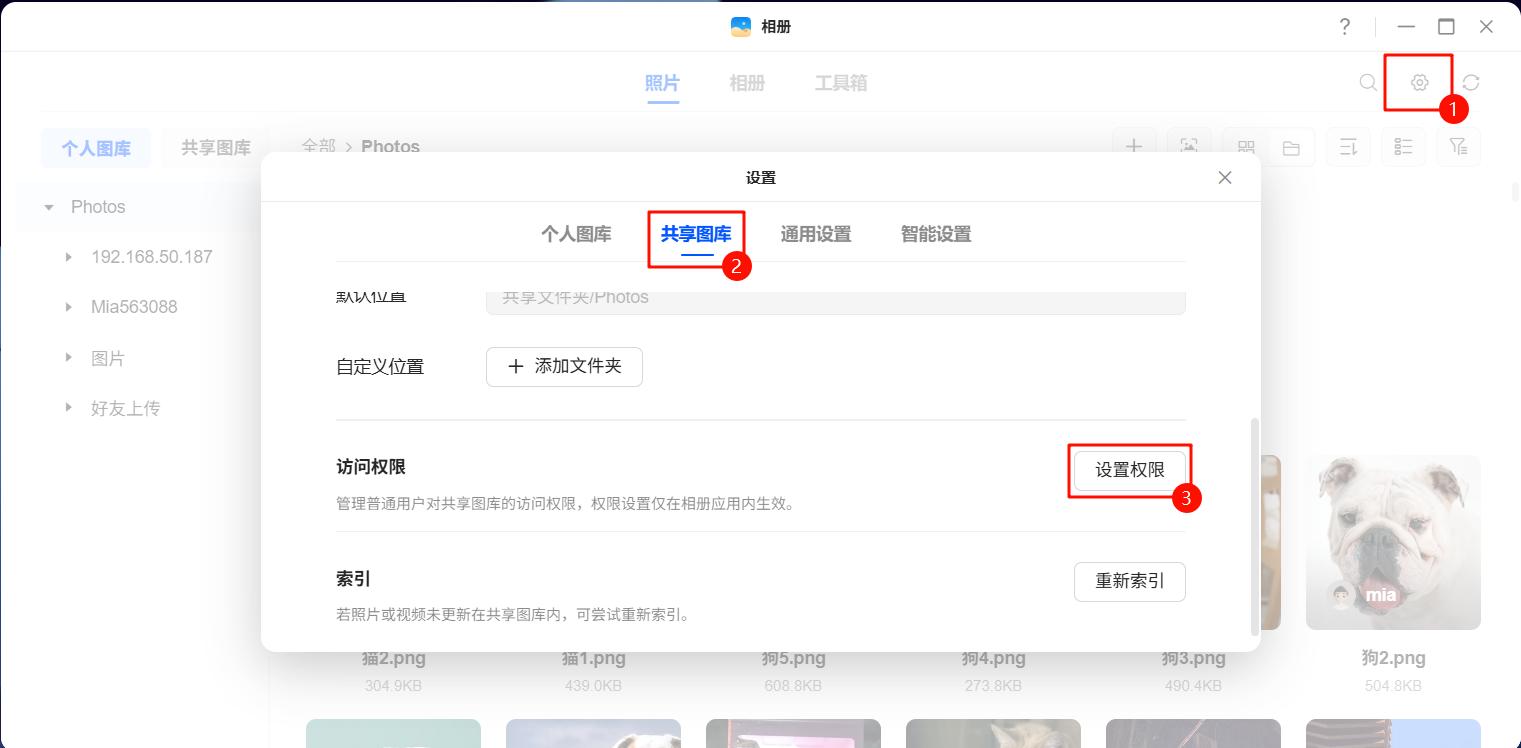Open the 智能设置 settings tab
This screenshot has height=748, width=1521.
point(933,233)
